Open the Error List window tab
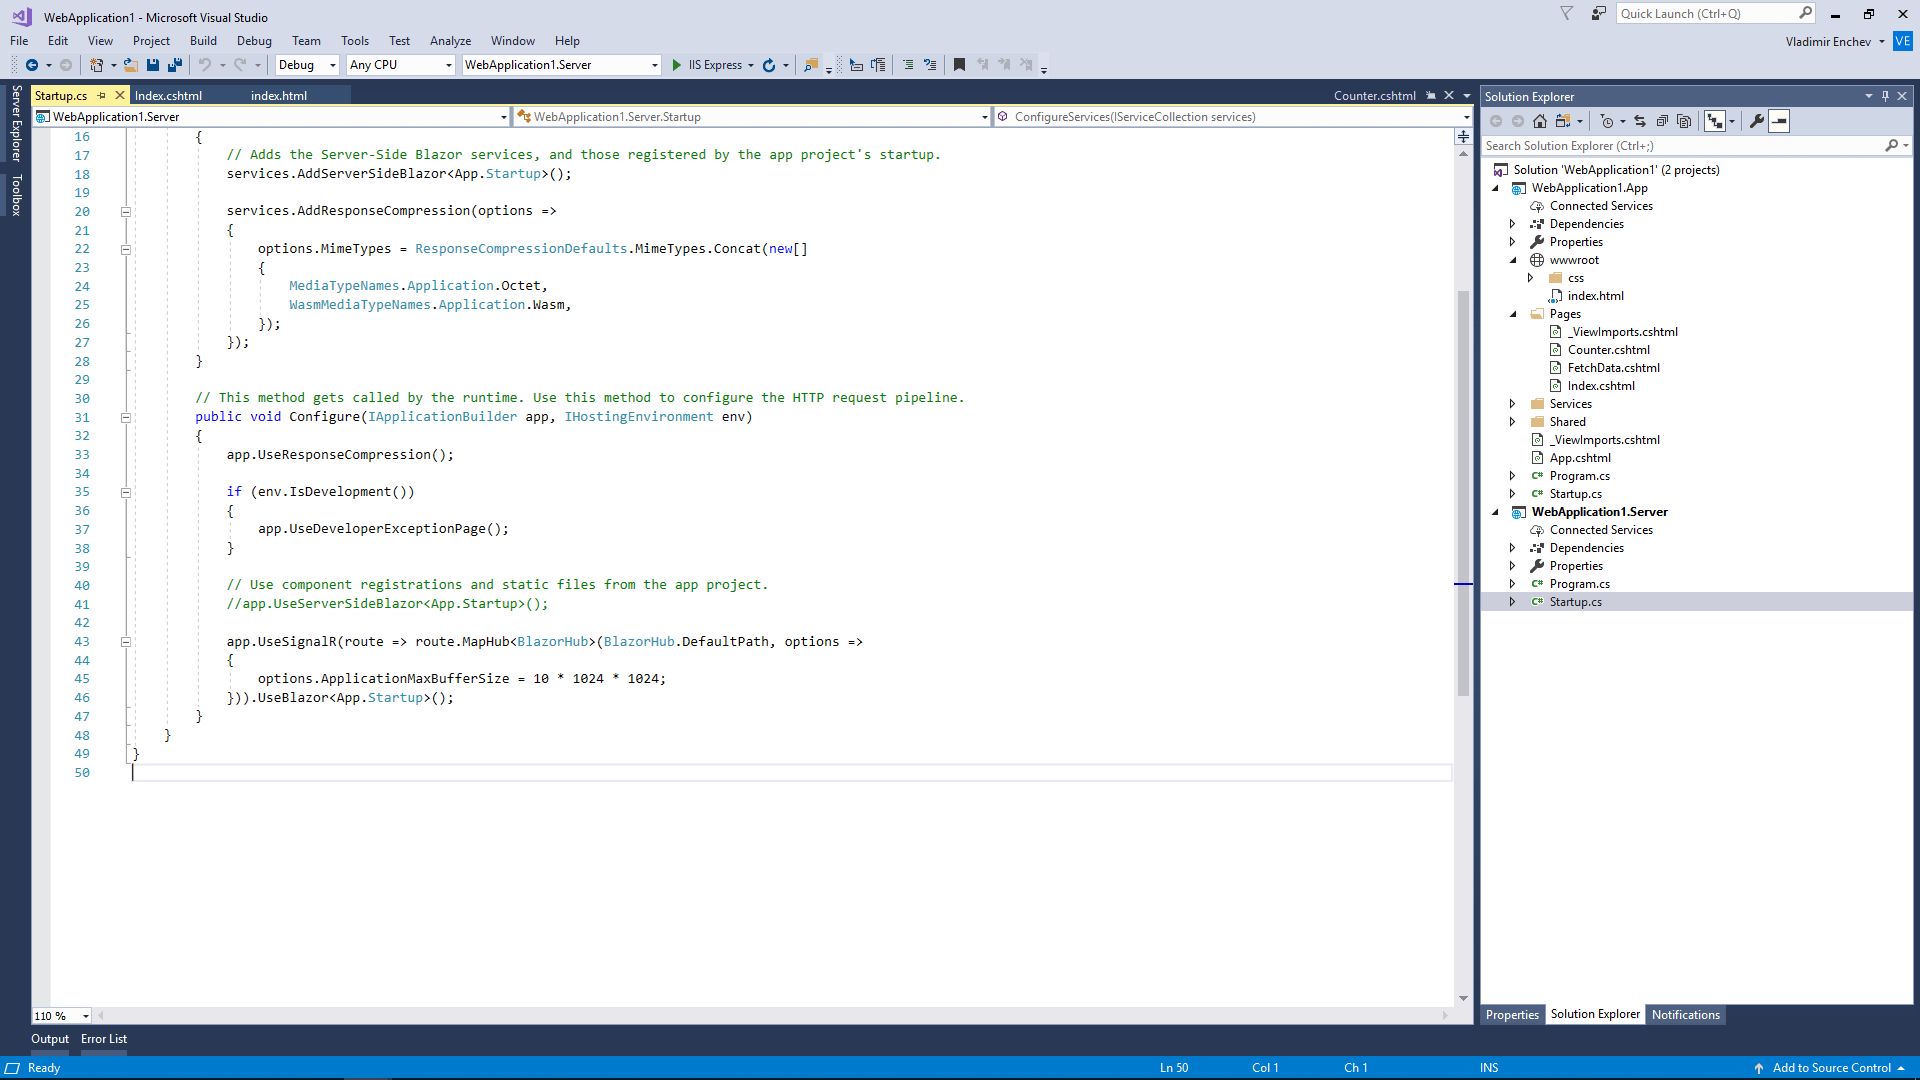 click(x=104, y=1039)
